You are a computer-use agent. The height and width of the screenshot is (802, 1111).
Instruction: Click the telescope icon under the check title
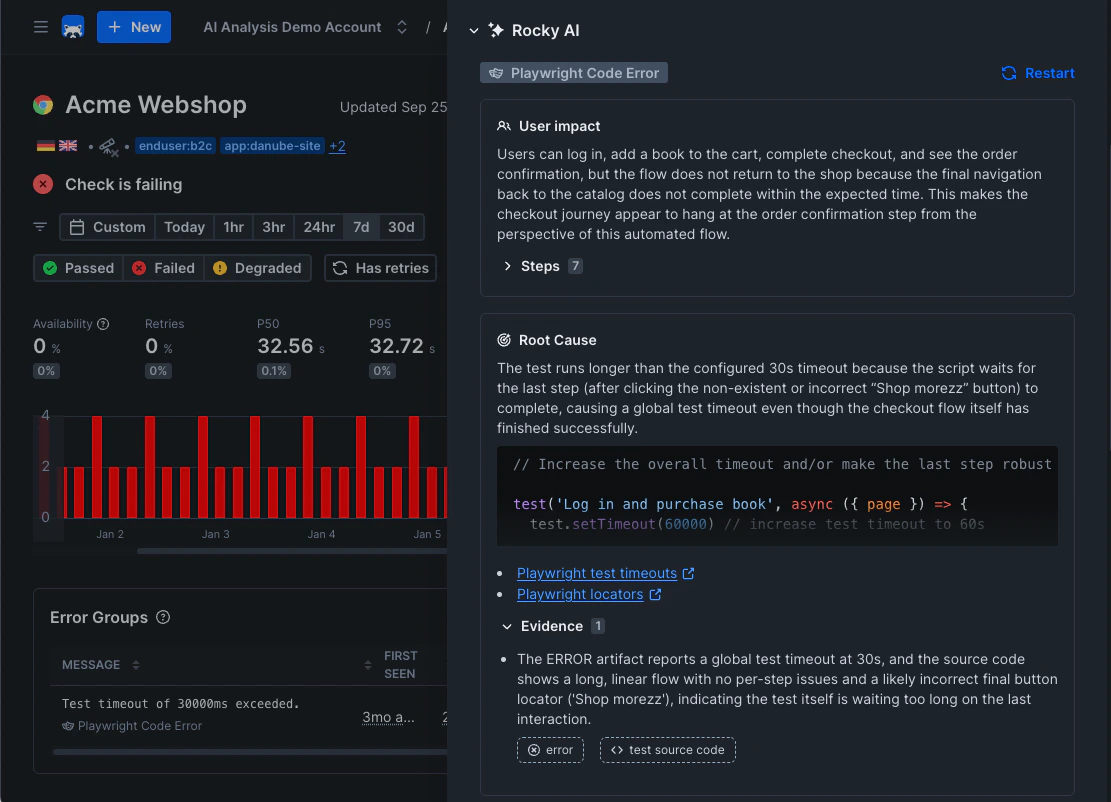(x=109, y=148)
